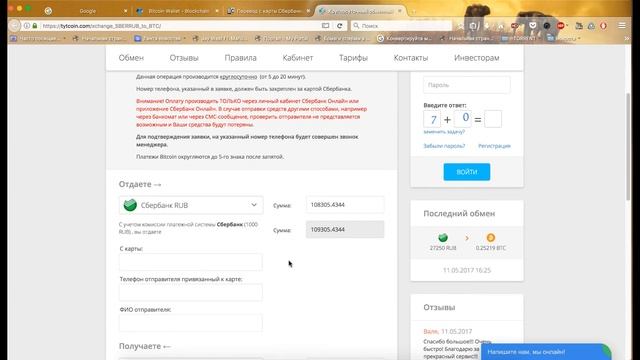The width and height of the screenshot is (640, 360).
Task: Open new tab with plus button
Action: [413, 11]
